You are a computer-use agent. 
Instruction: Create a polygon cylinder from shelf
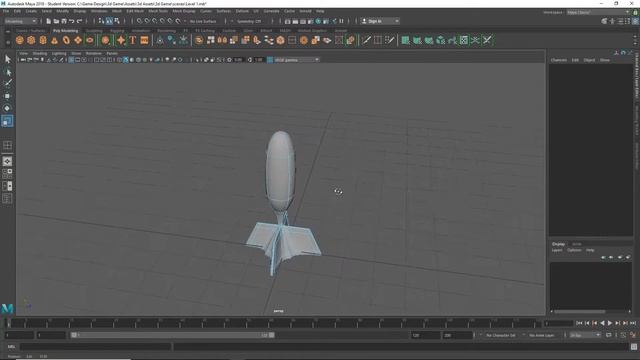[x=43, y=40]
